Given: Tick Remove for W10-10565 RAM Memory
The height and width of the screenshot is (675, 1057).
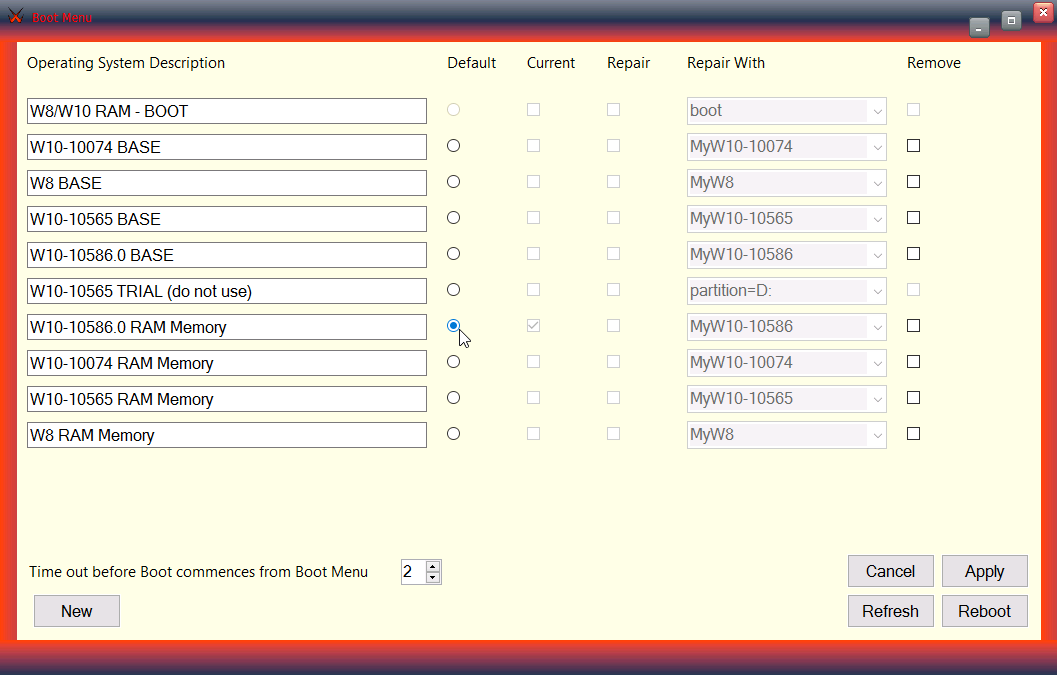Looking at the screenshot, I should click(x=913, y=398).
